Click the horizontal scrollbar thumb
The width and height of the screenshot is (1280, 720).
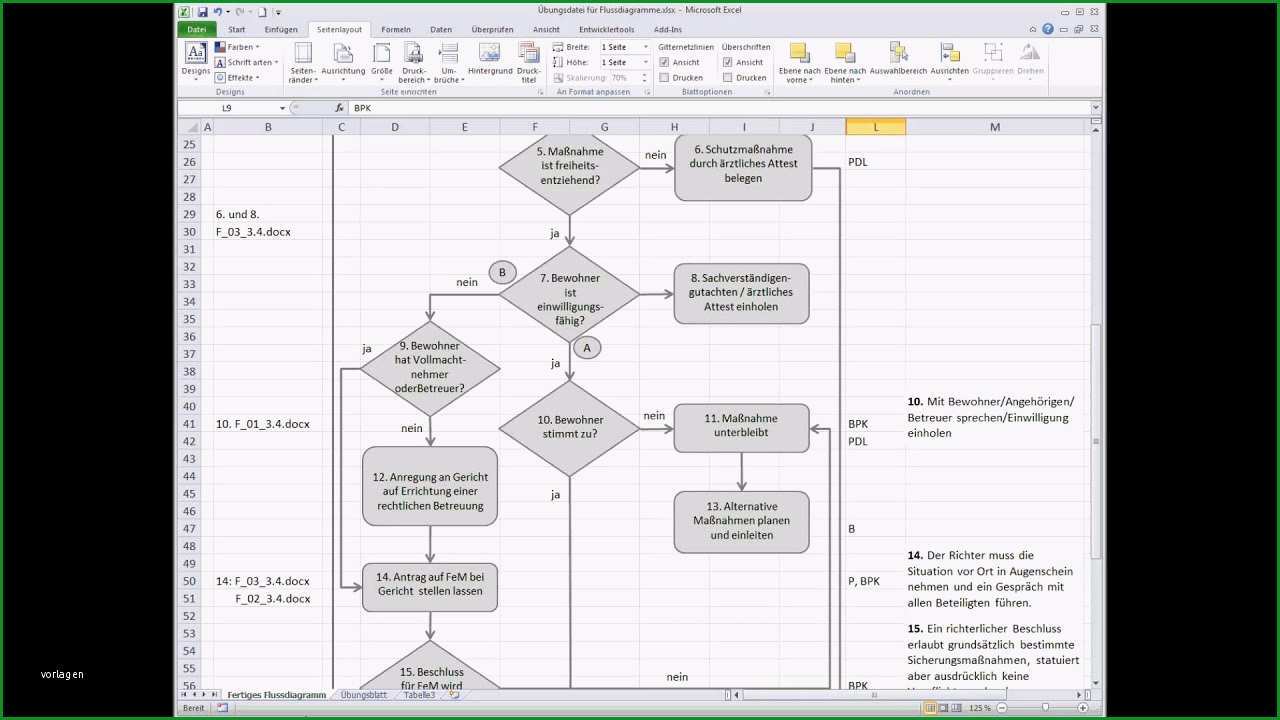tap(873, 694)
